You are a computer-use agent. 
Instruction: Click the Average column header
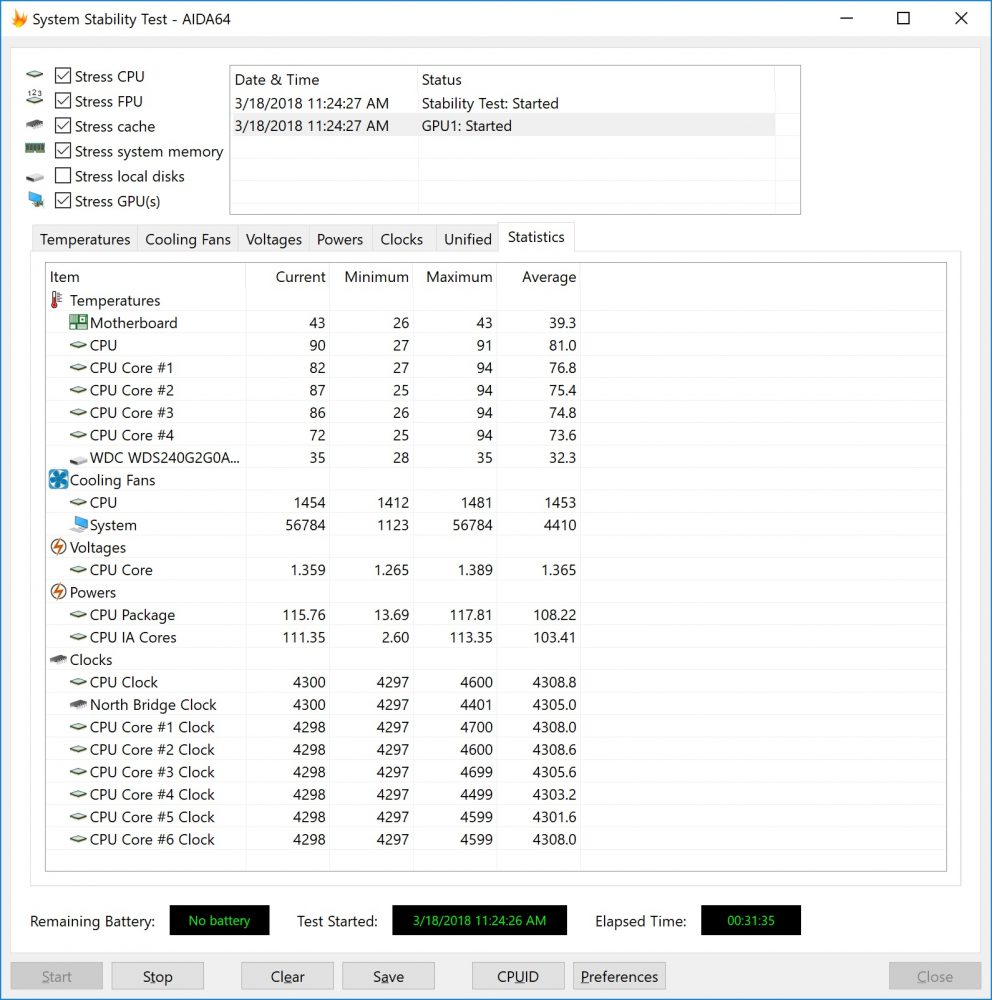pyautogui.click(x=538, y=277)
